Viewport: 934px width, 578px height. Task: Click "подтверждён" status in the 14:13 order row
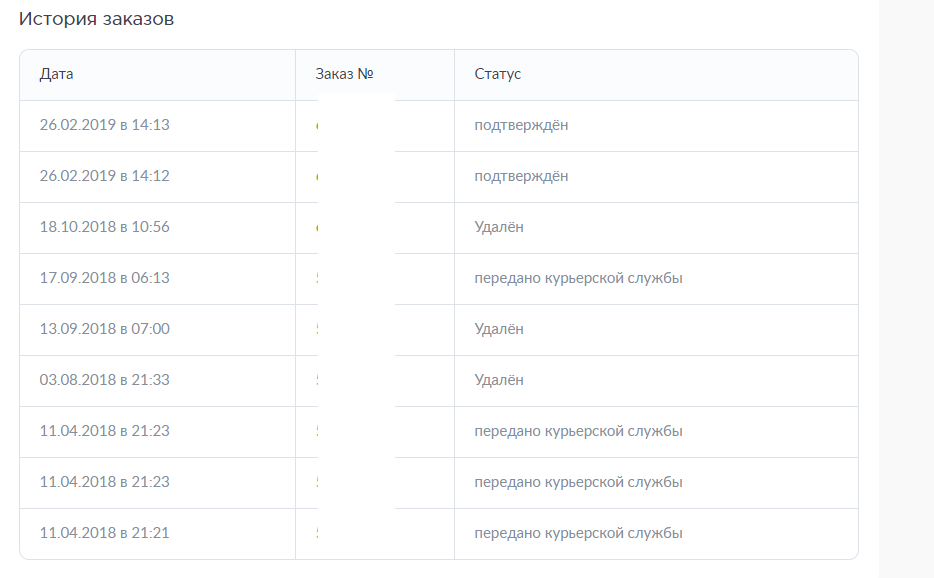521,125
